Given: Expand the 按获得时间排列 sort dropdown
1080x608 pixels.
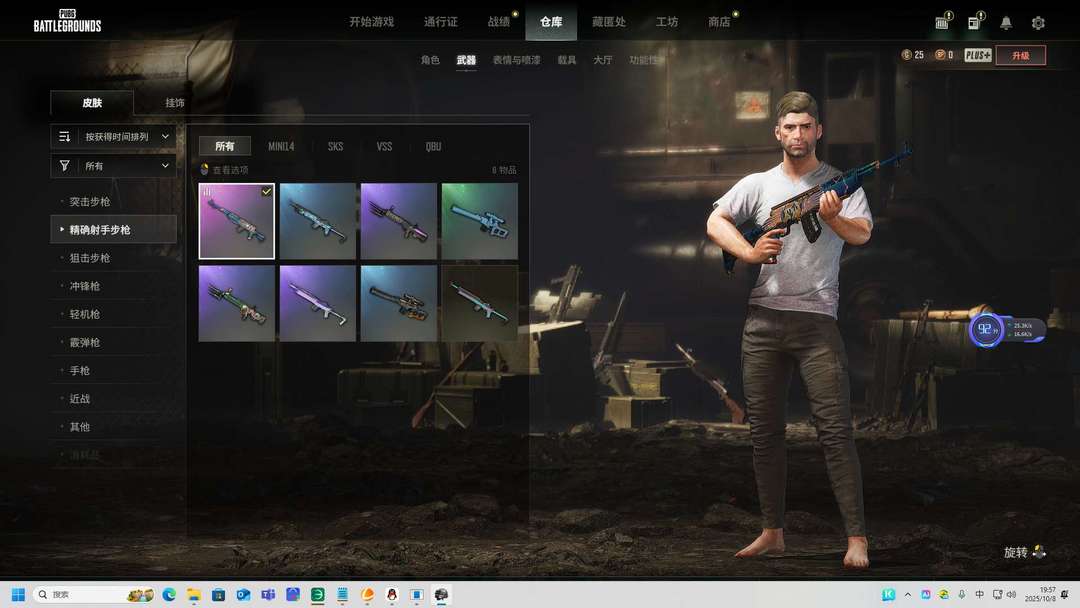Looking at the screenshot, I should tap(113, 136).
